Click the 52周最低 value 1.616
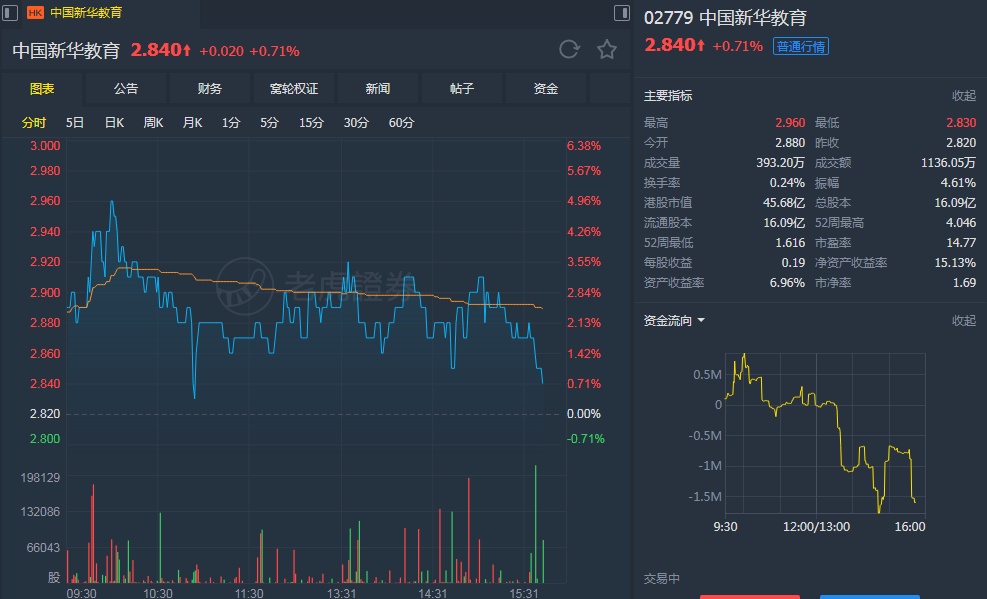Viewport: 987px width, 599px height. [790, 243]
